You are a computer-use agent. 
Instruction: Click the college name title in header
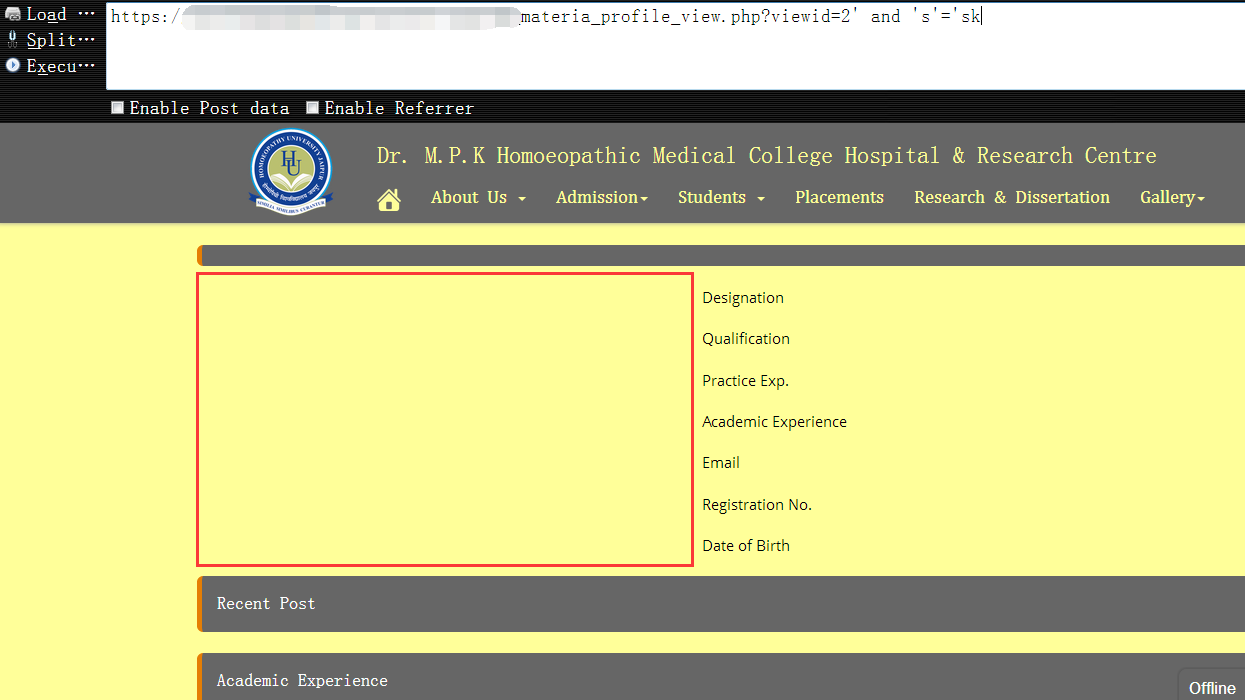click(766, 156)
